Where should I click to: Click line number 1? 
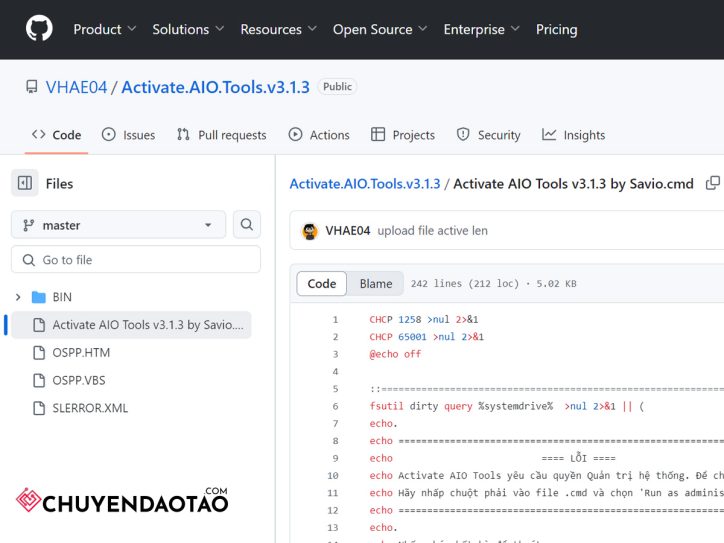(335, 320)
